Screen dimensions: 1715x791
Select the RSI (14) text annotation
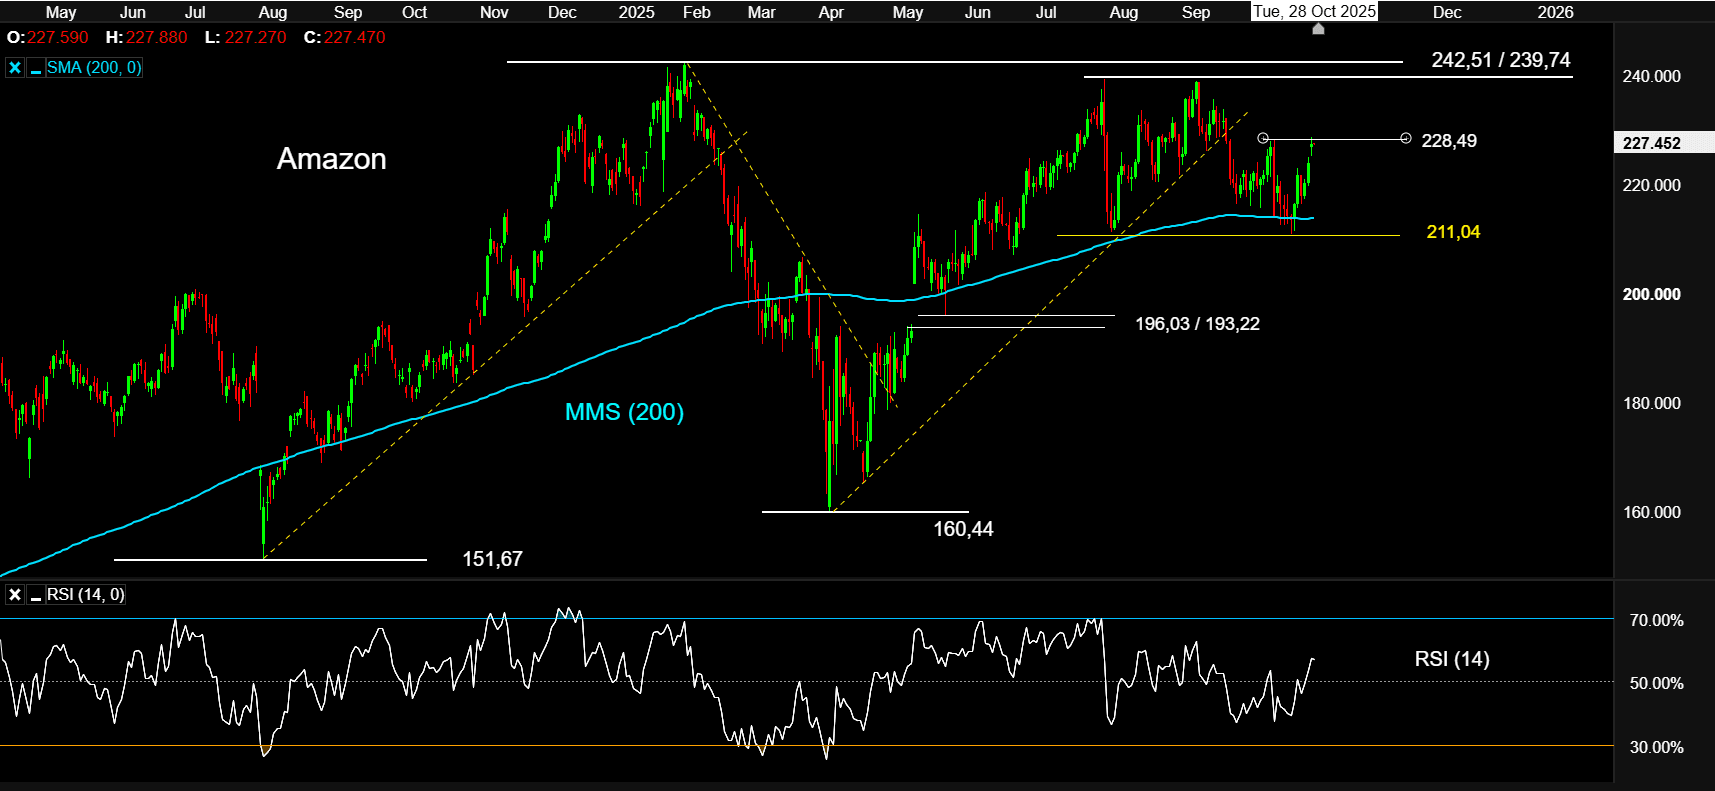1451,659
